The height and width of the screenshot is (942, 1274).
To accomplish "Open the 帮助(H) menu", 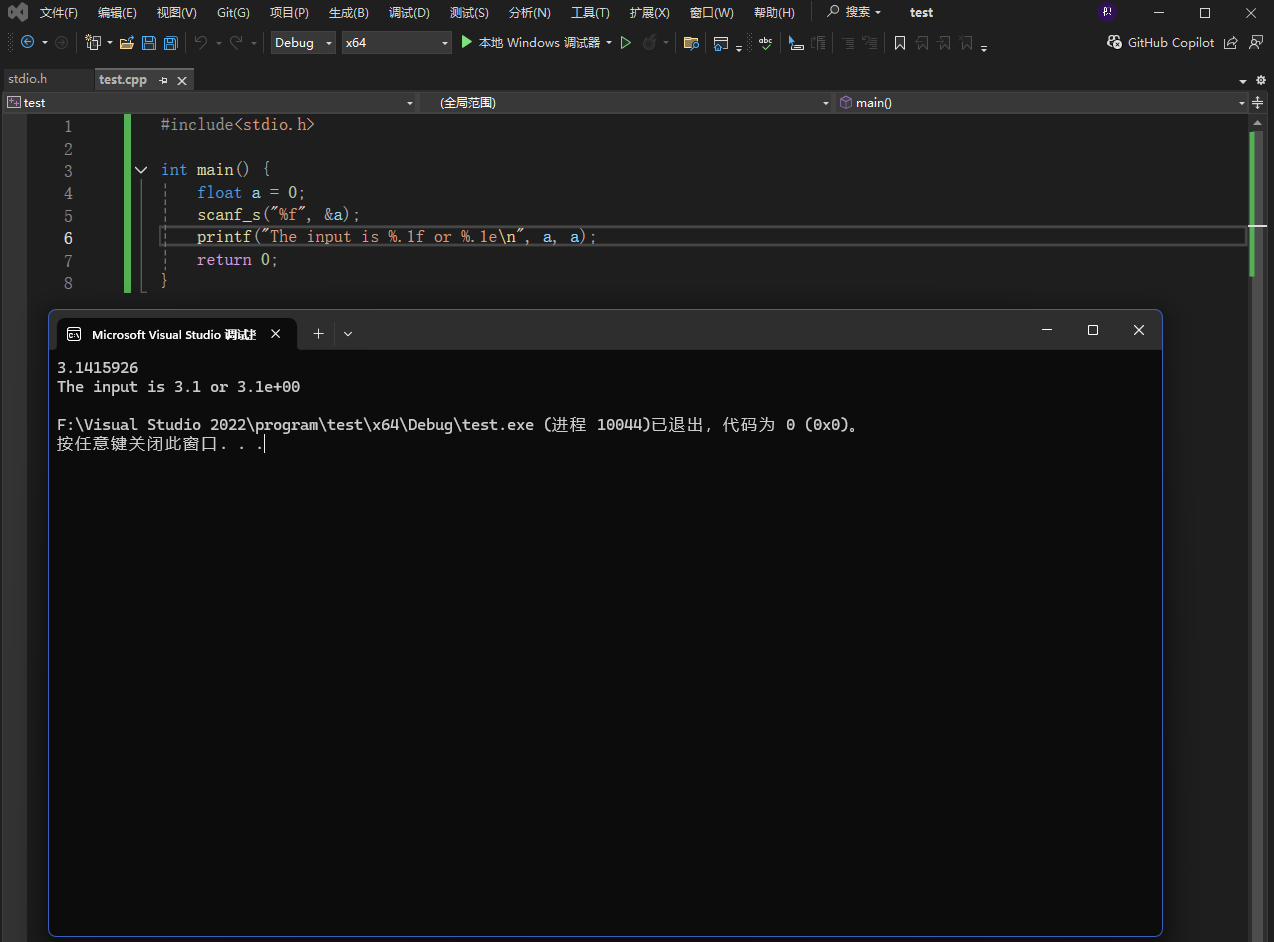I will click(774, 13).
